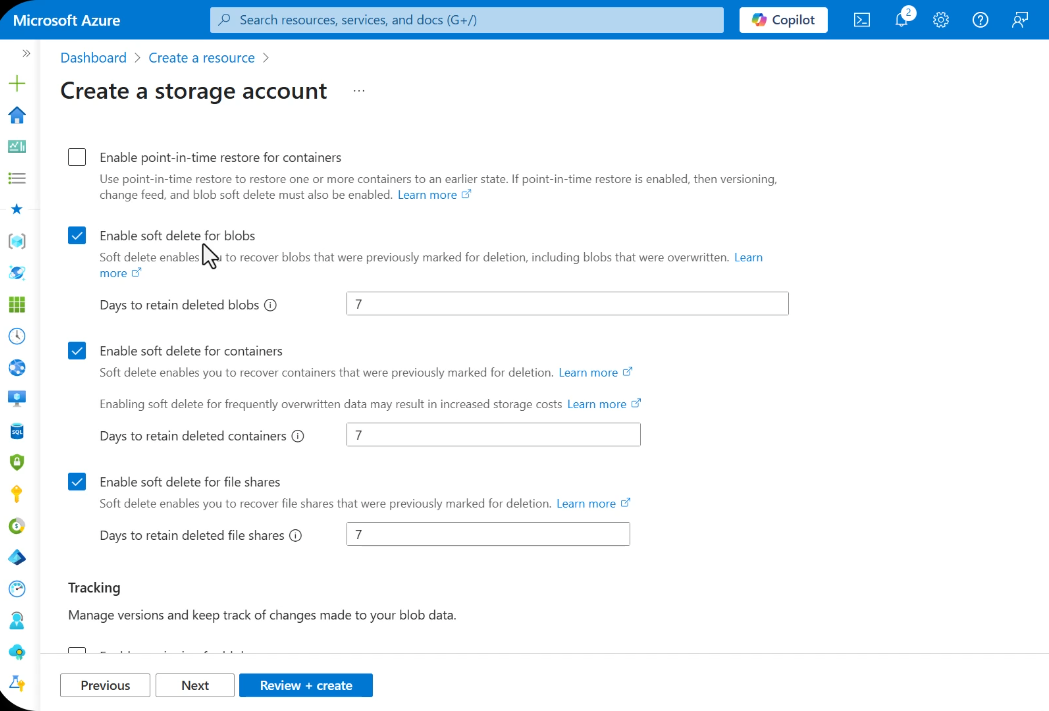The width and height of the screenshot is (1049, 711).
Task: Disable soft delete for blobs
Action: pos(77,235)
